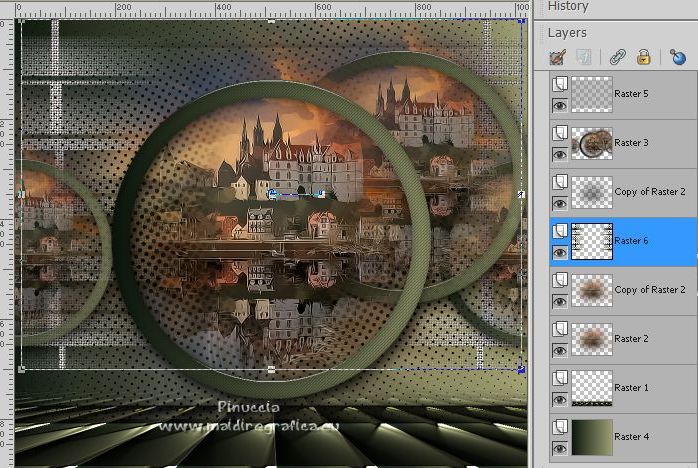
Task: Hide the Raster 1 layer using its eye
Action: pos(560,399)
